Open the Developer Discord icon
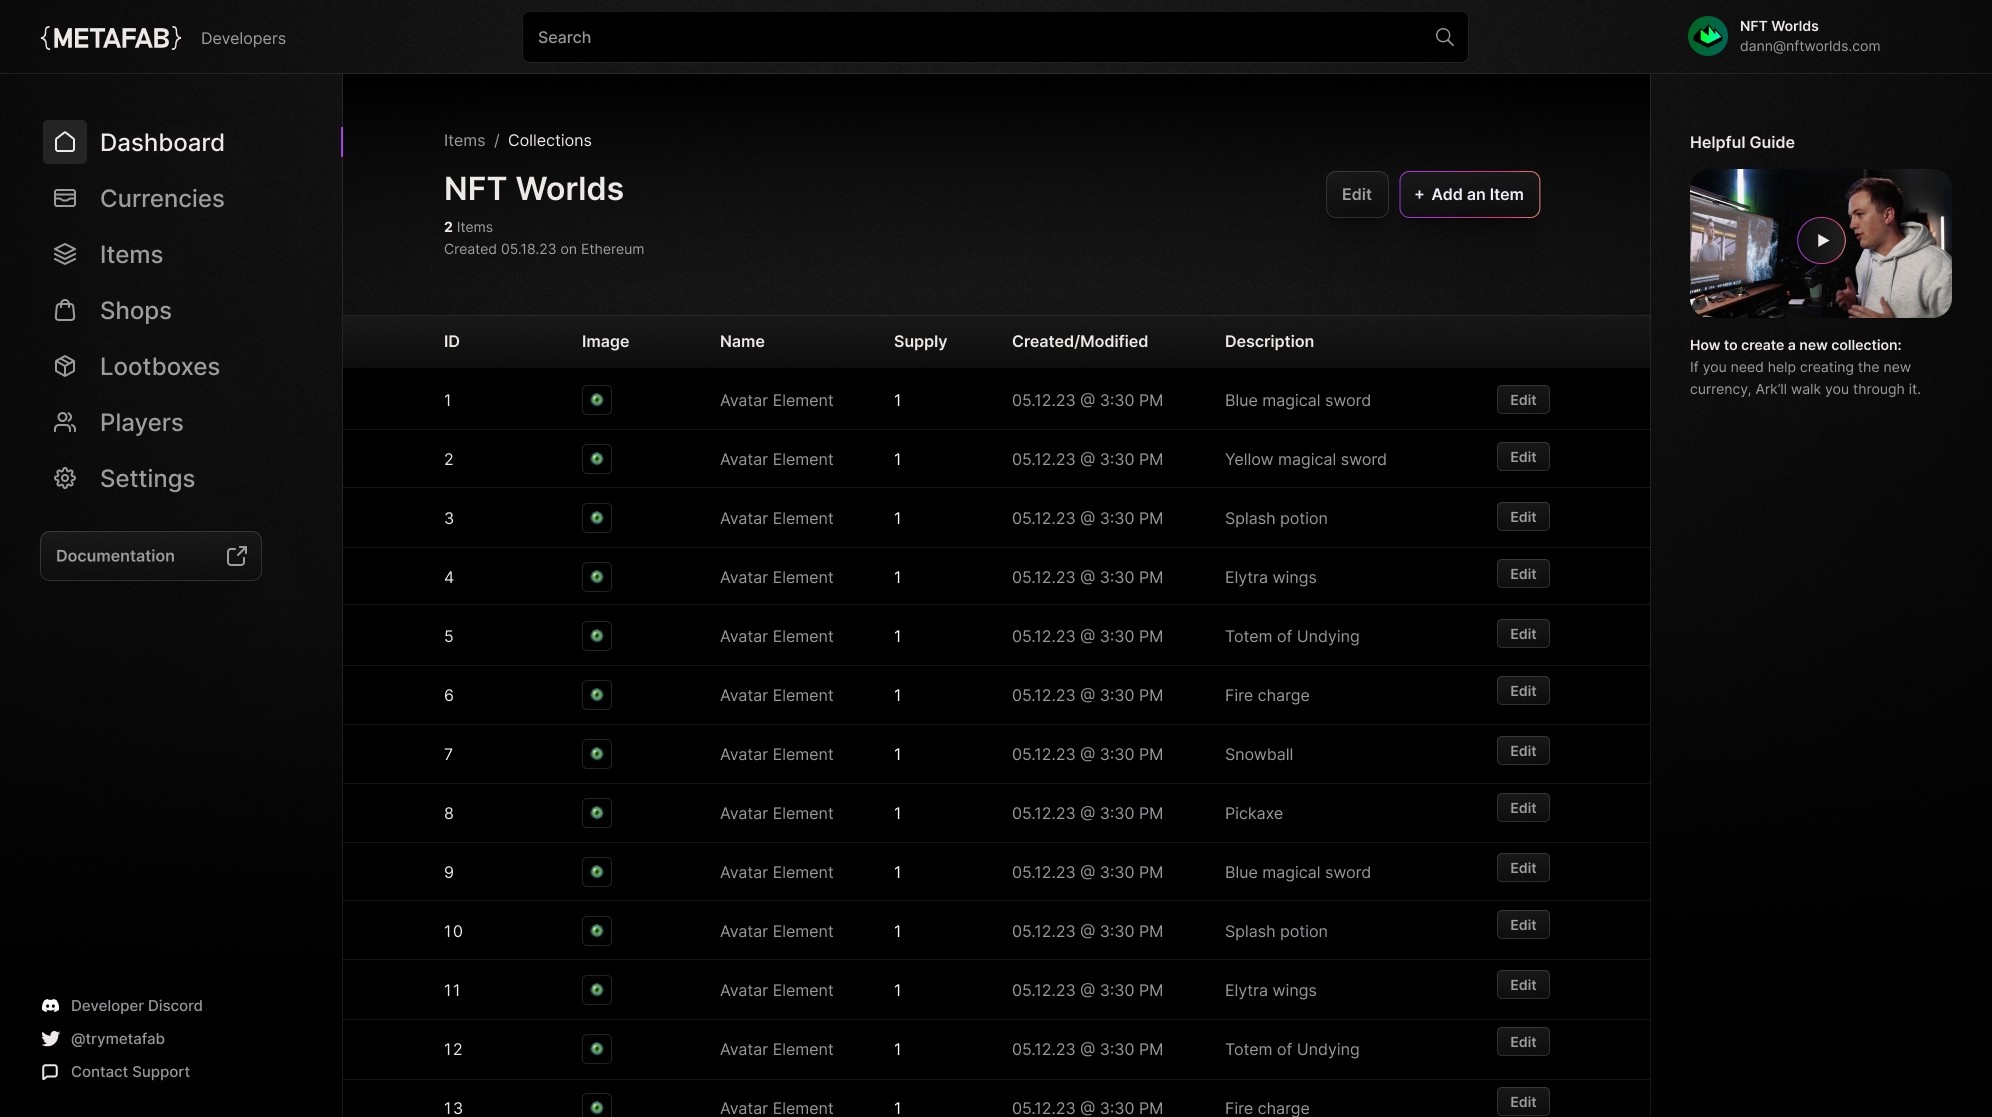 pyautogui.click(x=50, y=1005)
